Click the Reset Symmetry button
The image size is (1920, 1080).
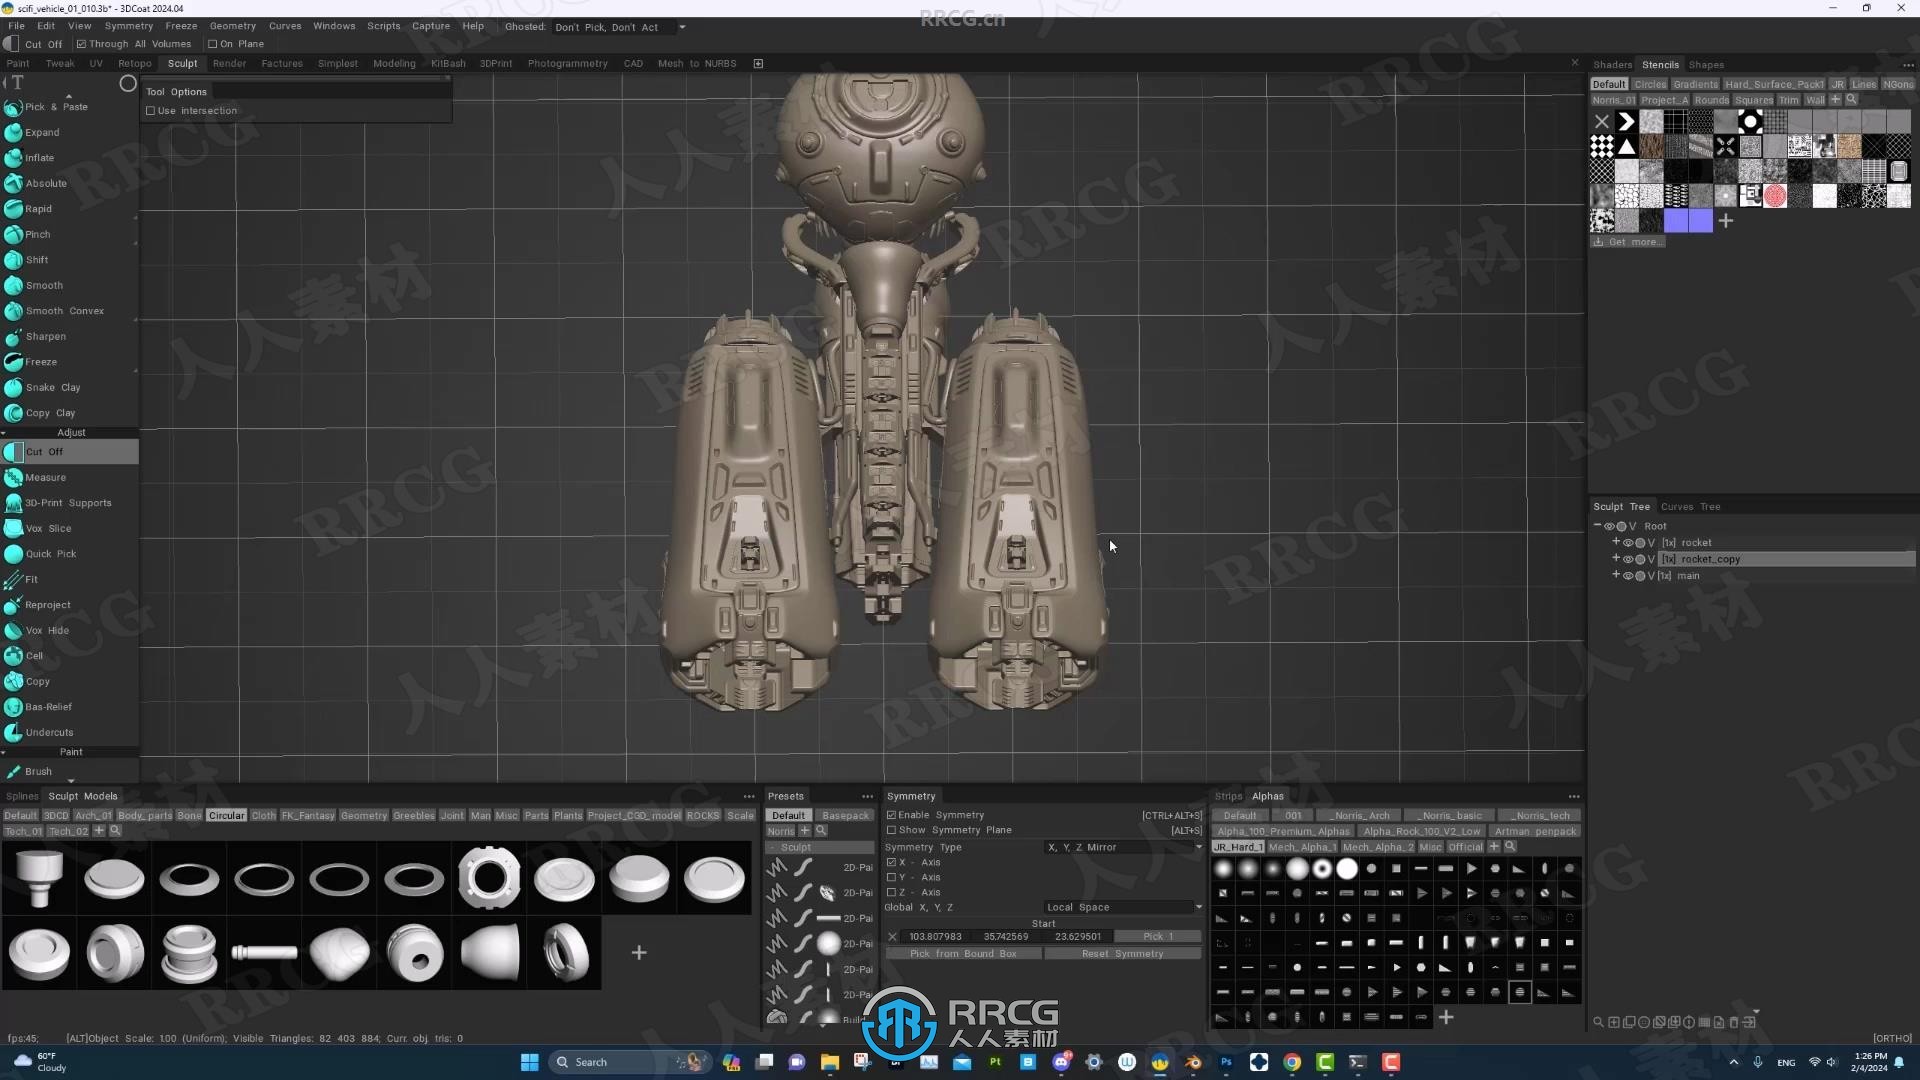pyautogui.click(x=1123, y=953)
